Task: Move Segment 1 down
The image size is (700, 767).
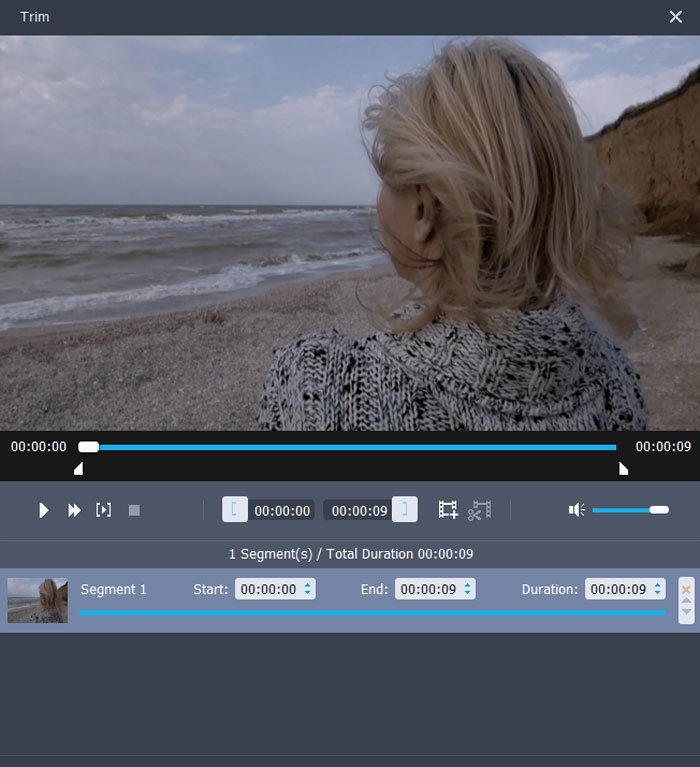Action: [x=686, y=611]
